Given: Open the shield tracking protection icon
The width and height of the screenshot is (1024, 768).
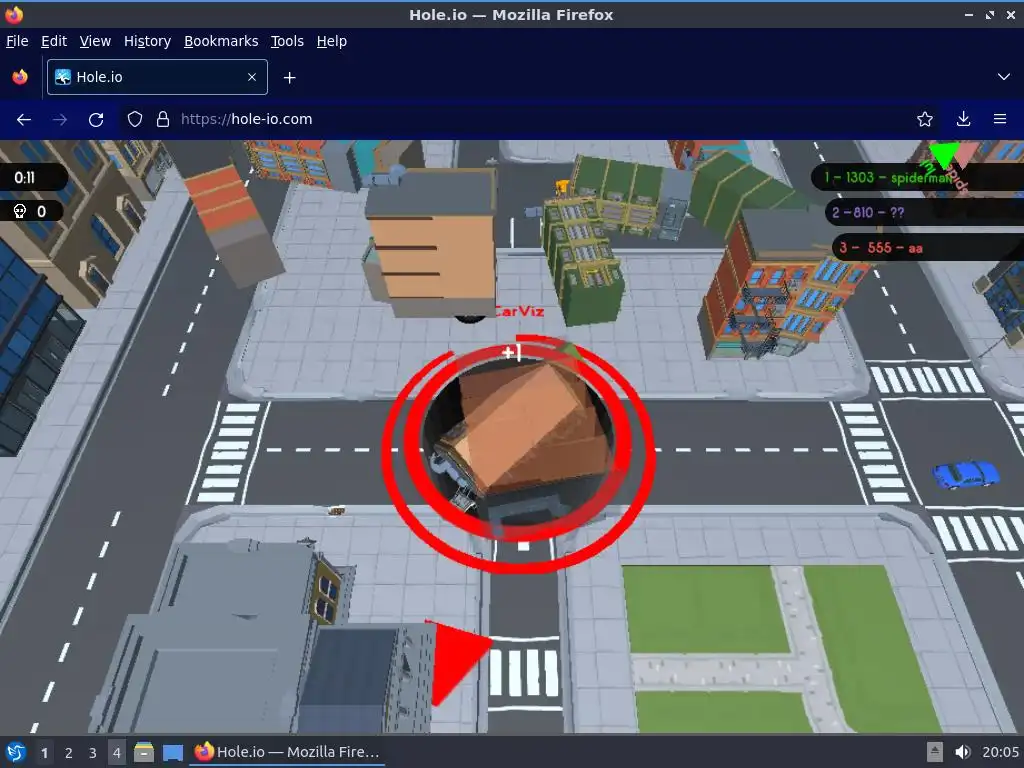Looking at the screenshot, I should [x=135, y=119].
